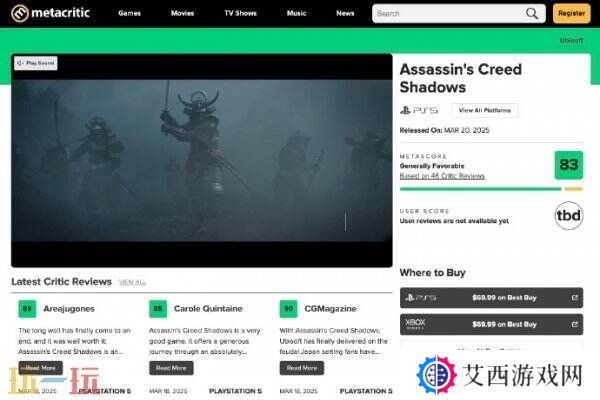The image size is (600, 400).
Task: Open external link icon on PS5 Best Buy row
Action: tap(574, 297)
